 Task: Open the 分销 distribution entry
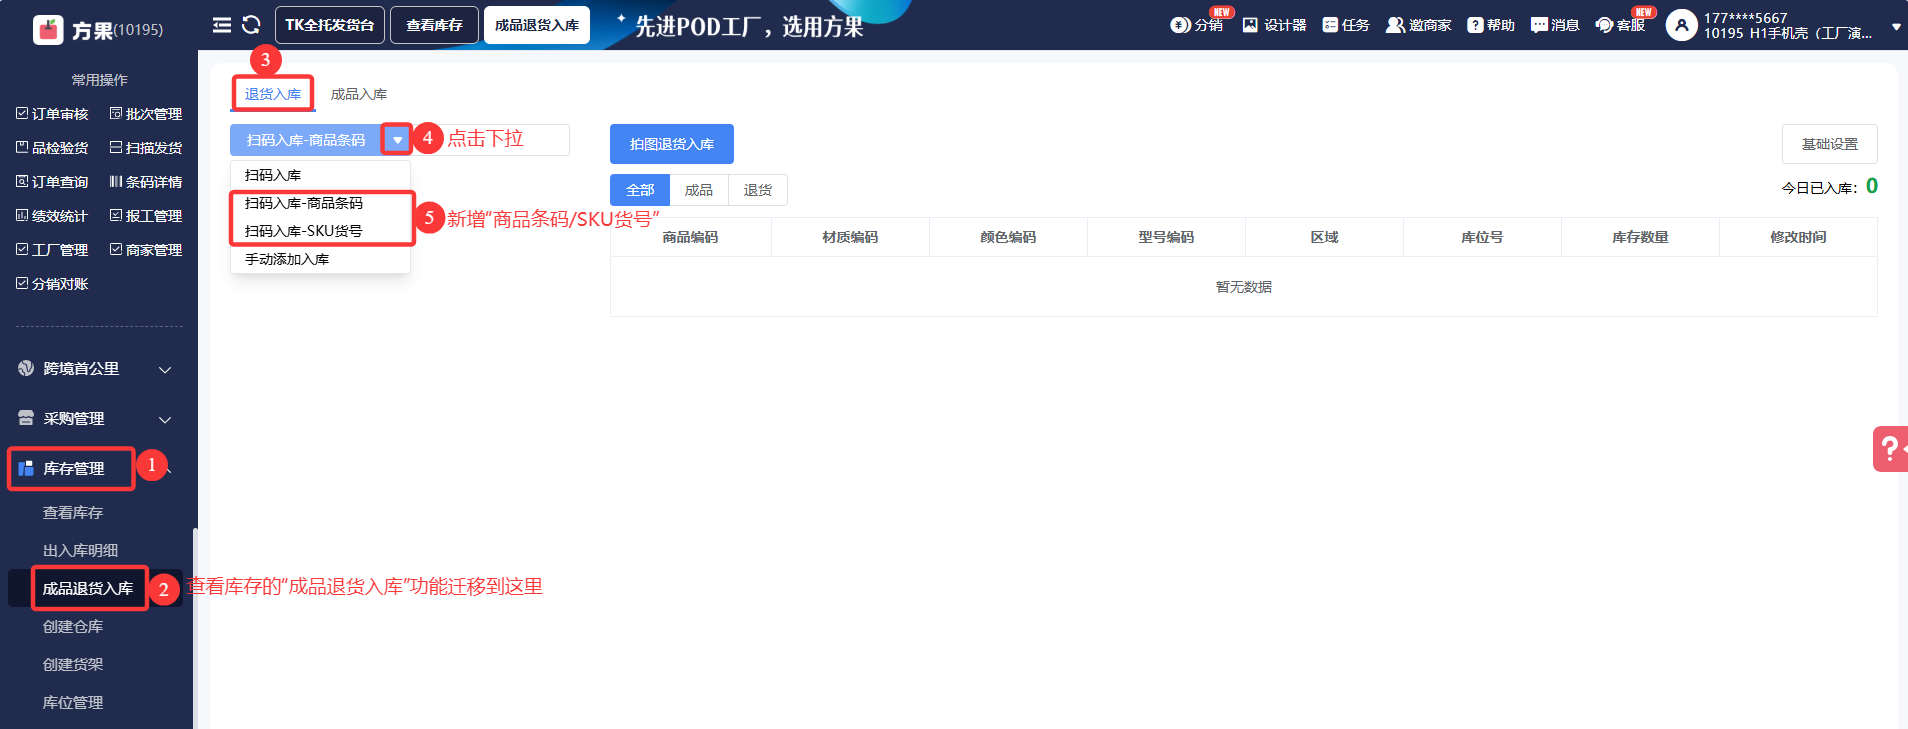coord(1197,25)
